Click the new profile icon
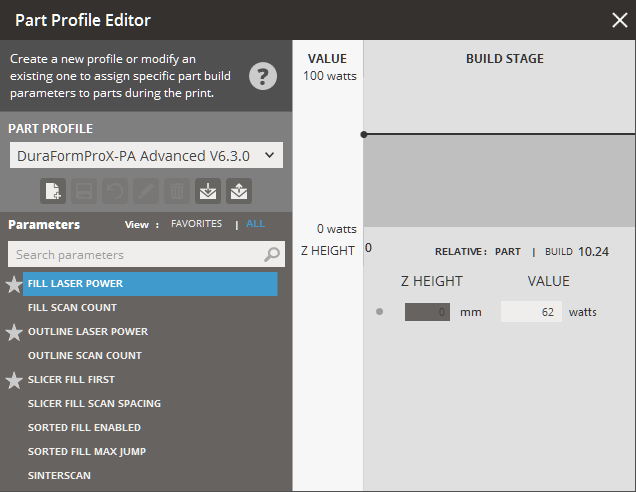Screen dimensions: 636x492 pyautogui.click(x=53, y=191)
